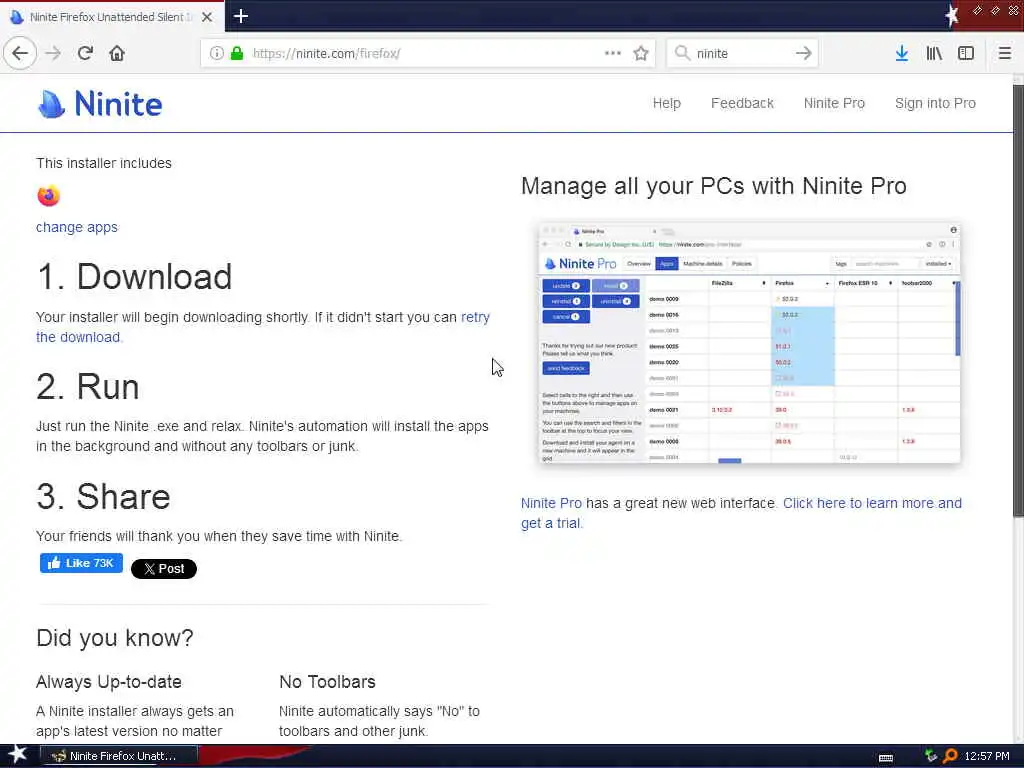
Task: Click the network tray icon in taskbar
Action: [x=931, y=756]
